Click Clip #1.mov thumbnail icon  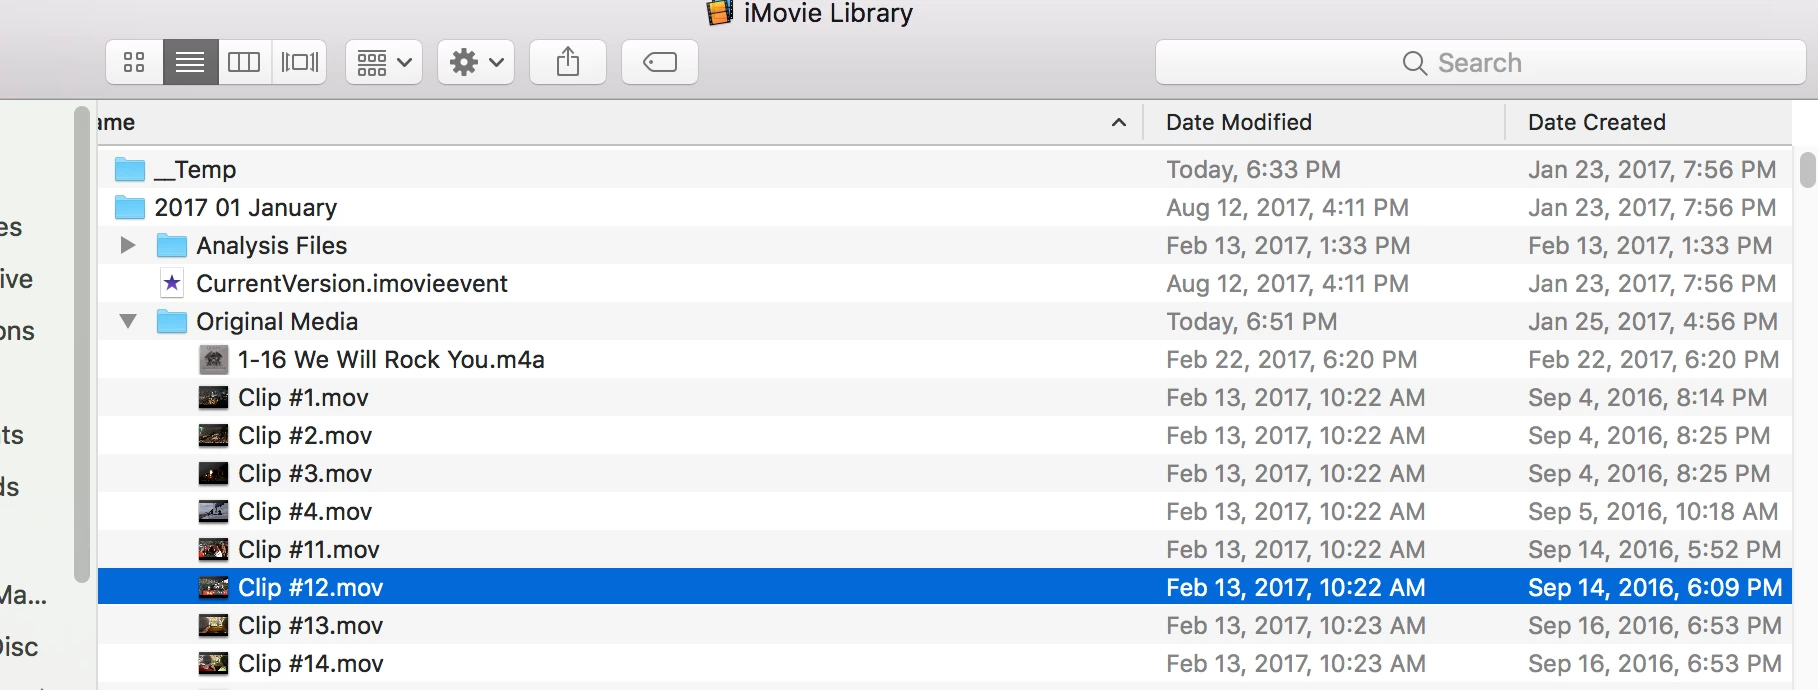213,397
